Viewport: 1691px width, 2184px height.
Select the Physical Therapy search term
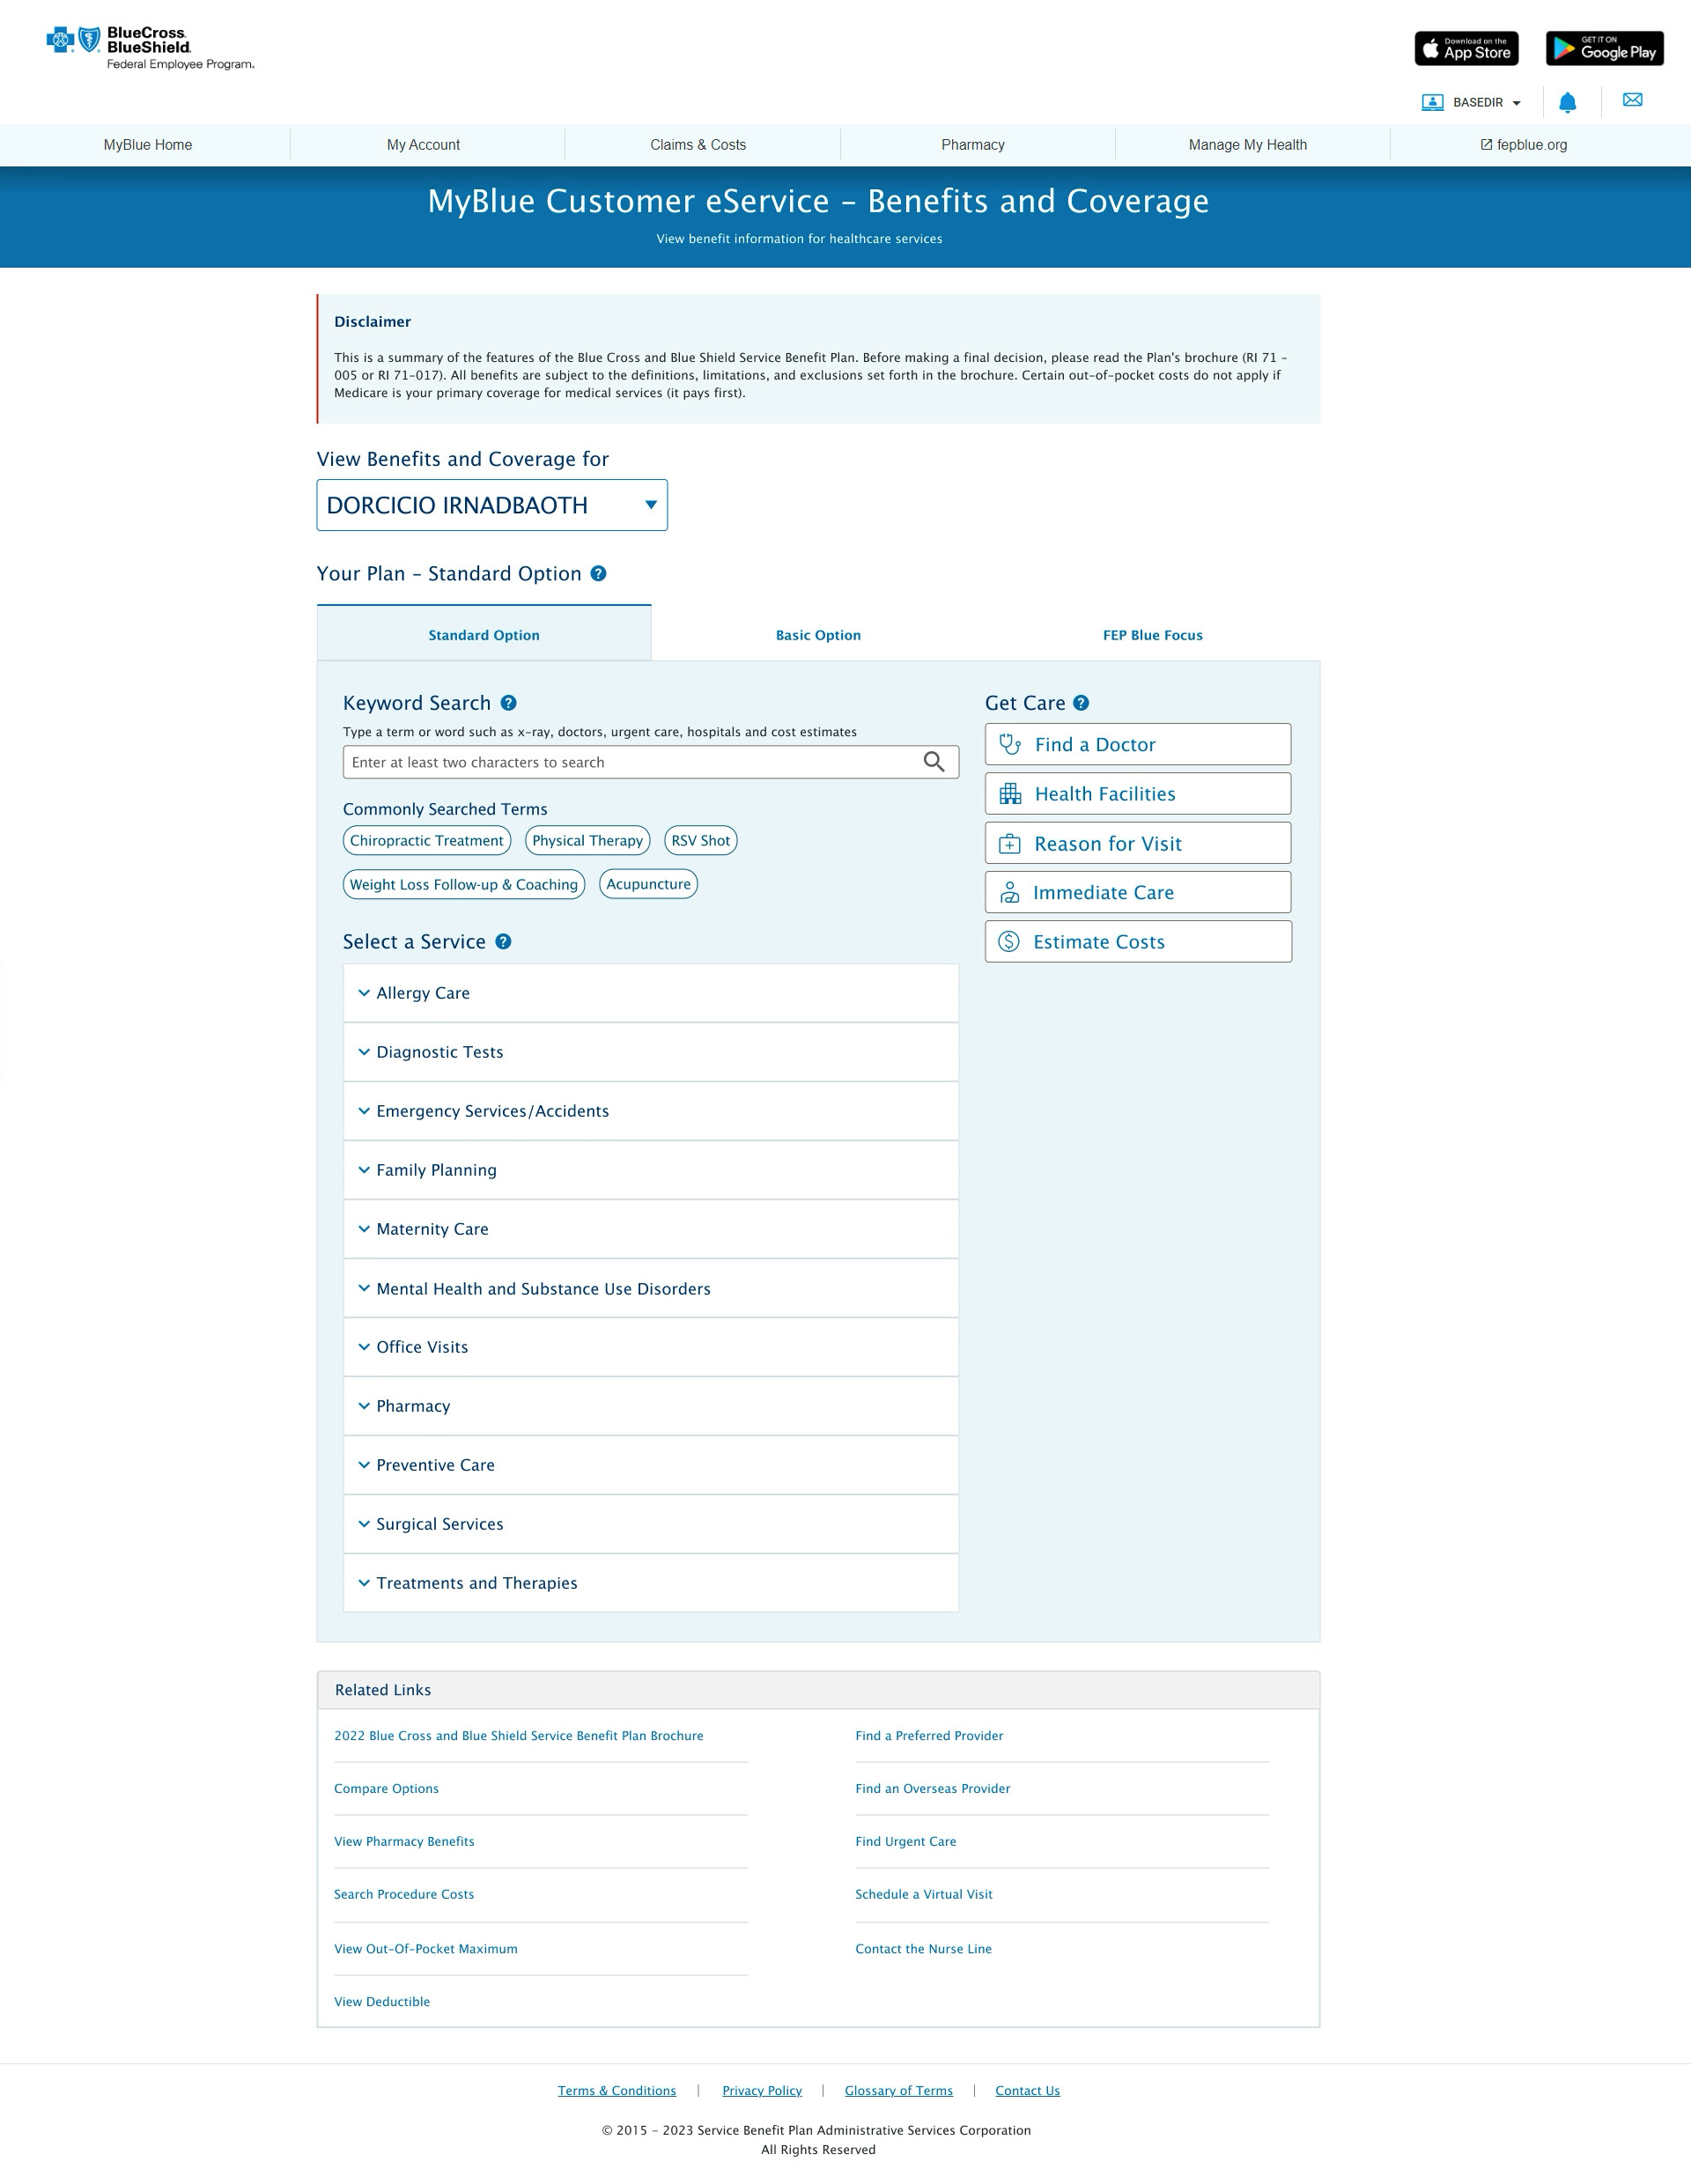tap(587, 841)
